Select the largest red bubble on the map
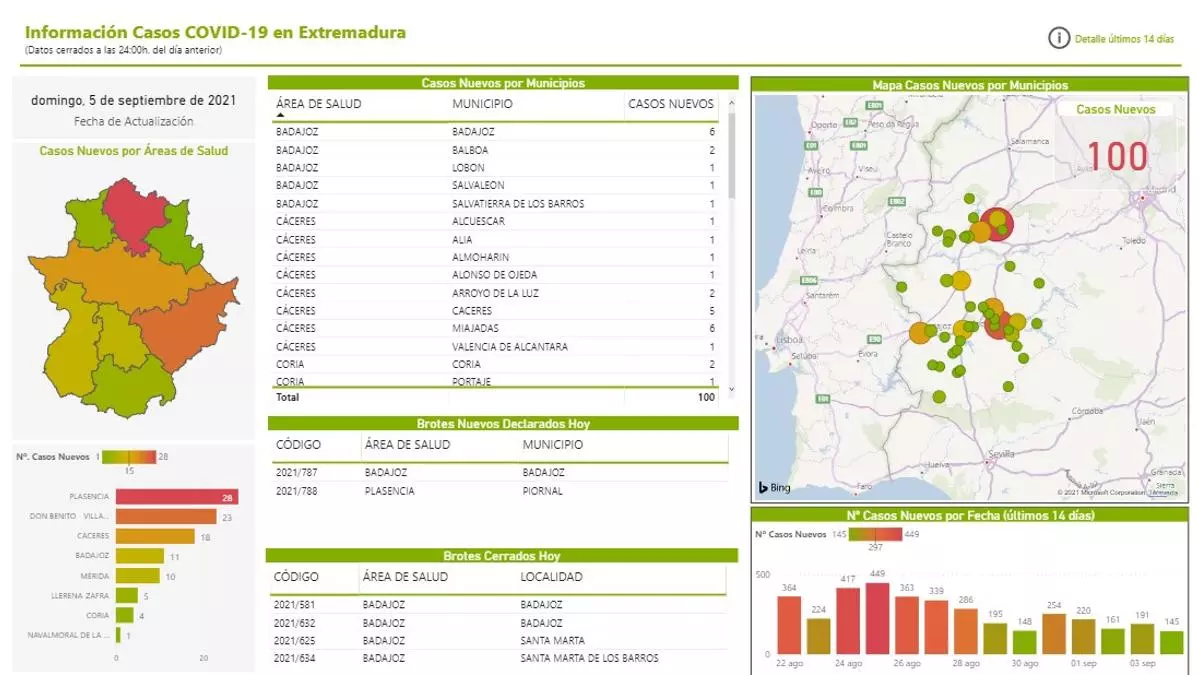This screenshot has width=1200, height=675. click(997, 224)
